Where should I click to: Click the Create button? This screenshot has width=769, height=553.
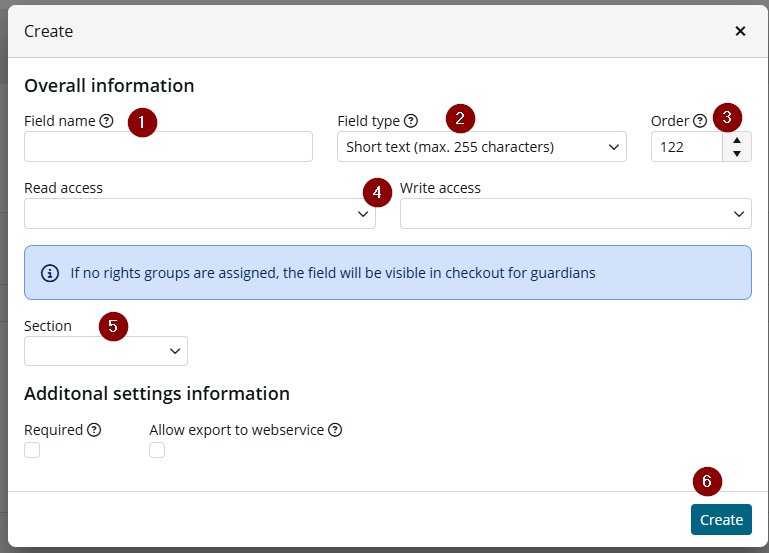[x=721, y=520]
